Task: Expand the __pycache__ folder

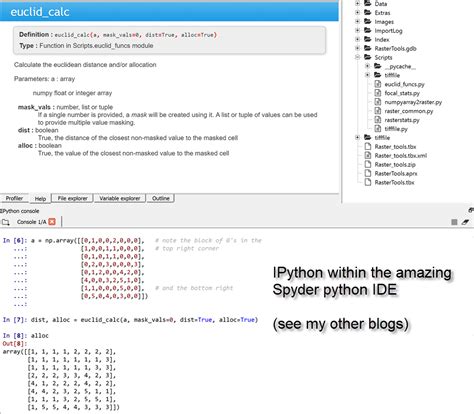Action: click(368, 66)
